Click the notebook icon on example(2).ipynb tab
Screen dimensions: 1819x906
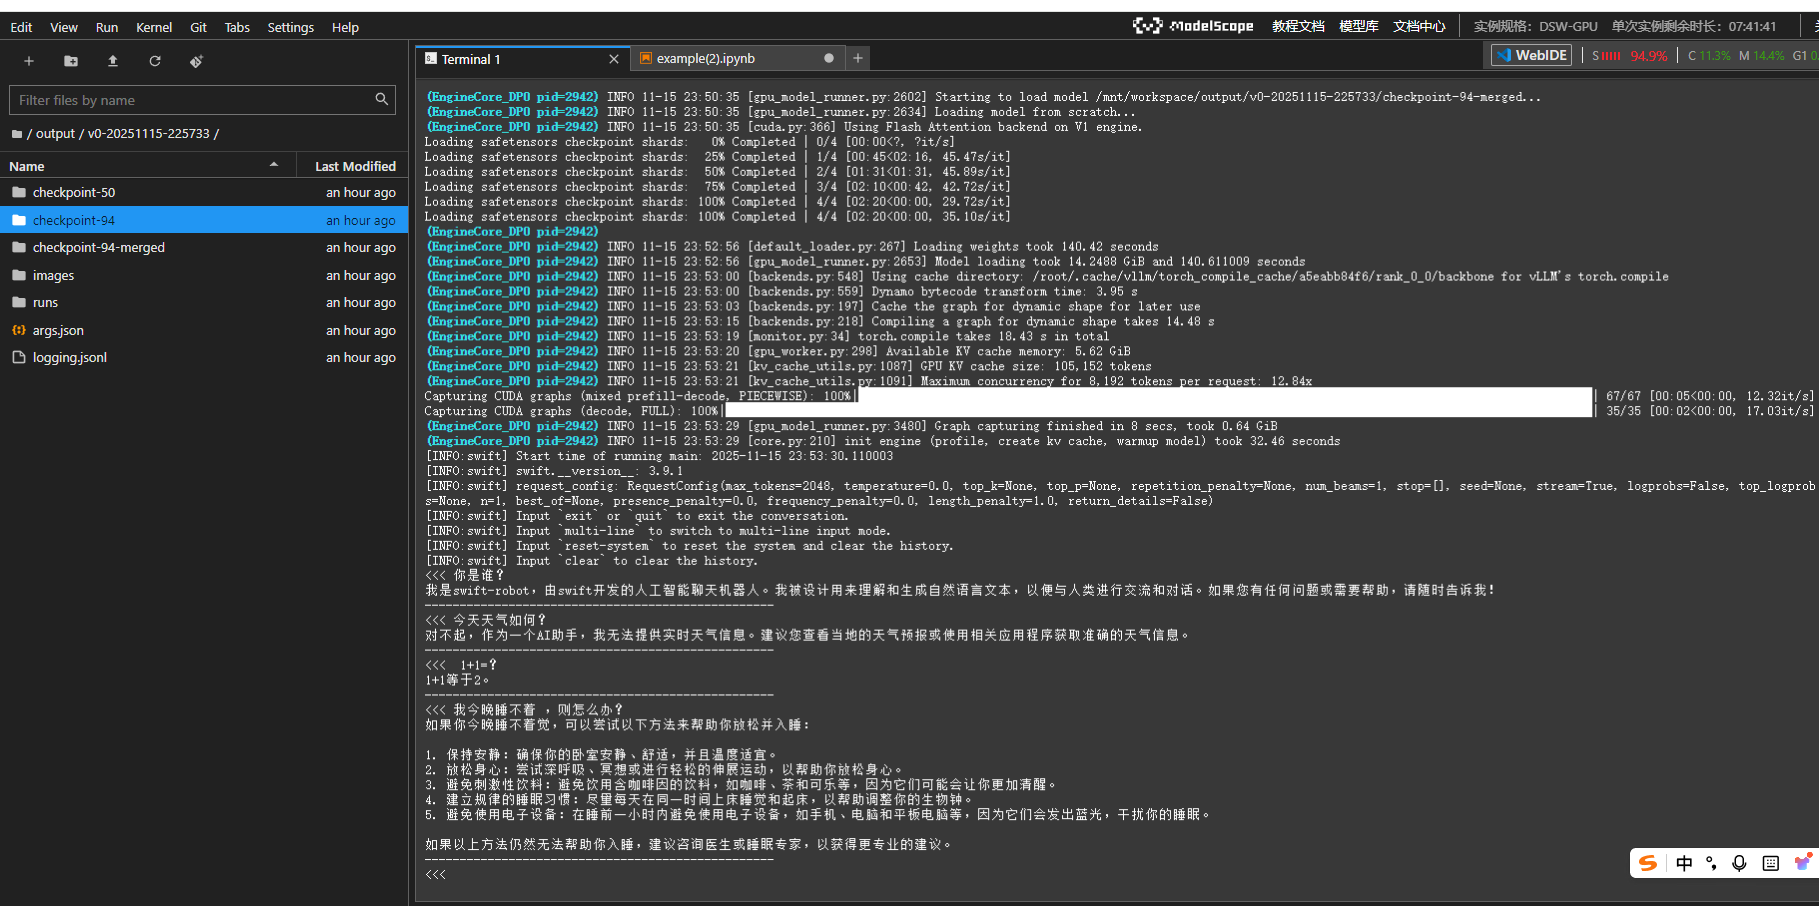click(x=646, y=58)
